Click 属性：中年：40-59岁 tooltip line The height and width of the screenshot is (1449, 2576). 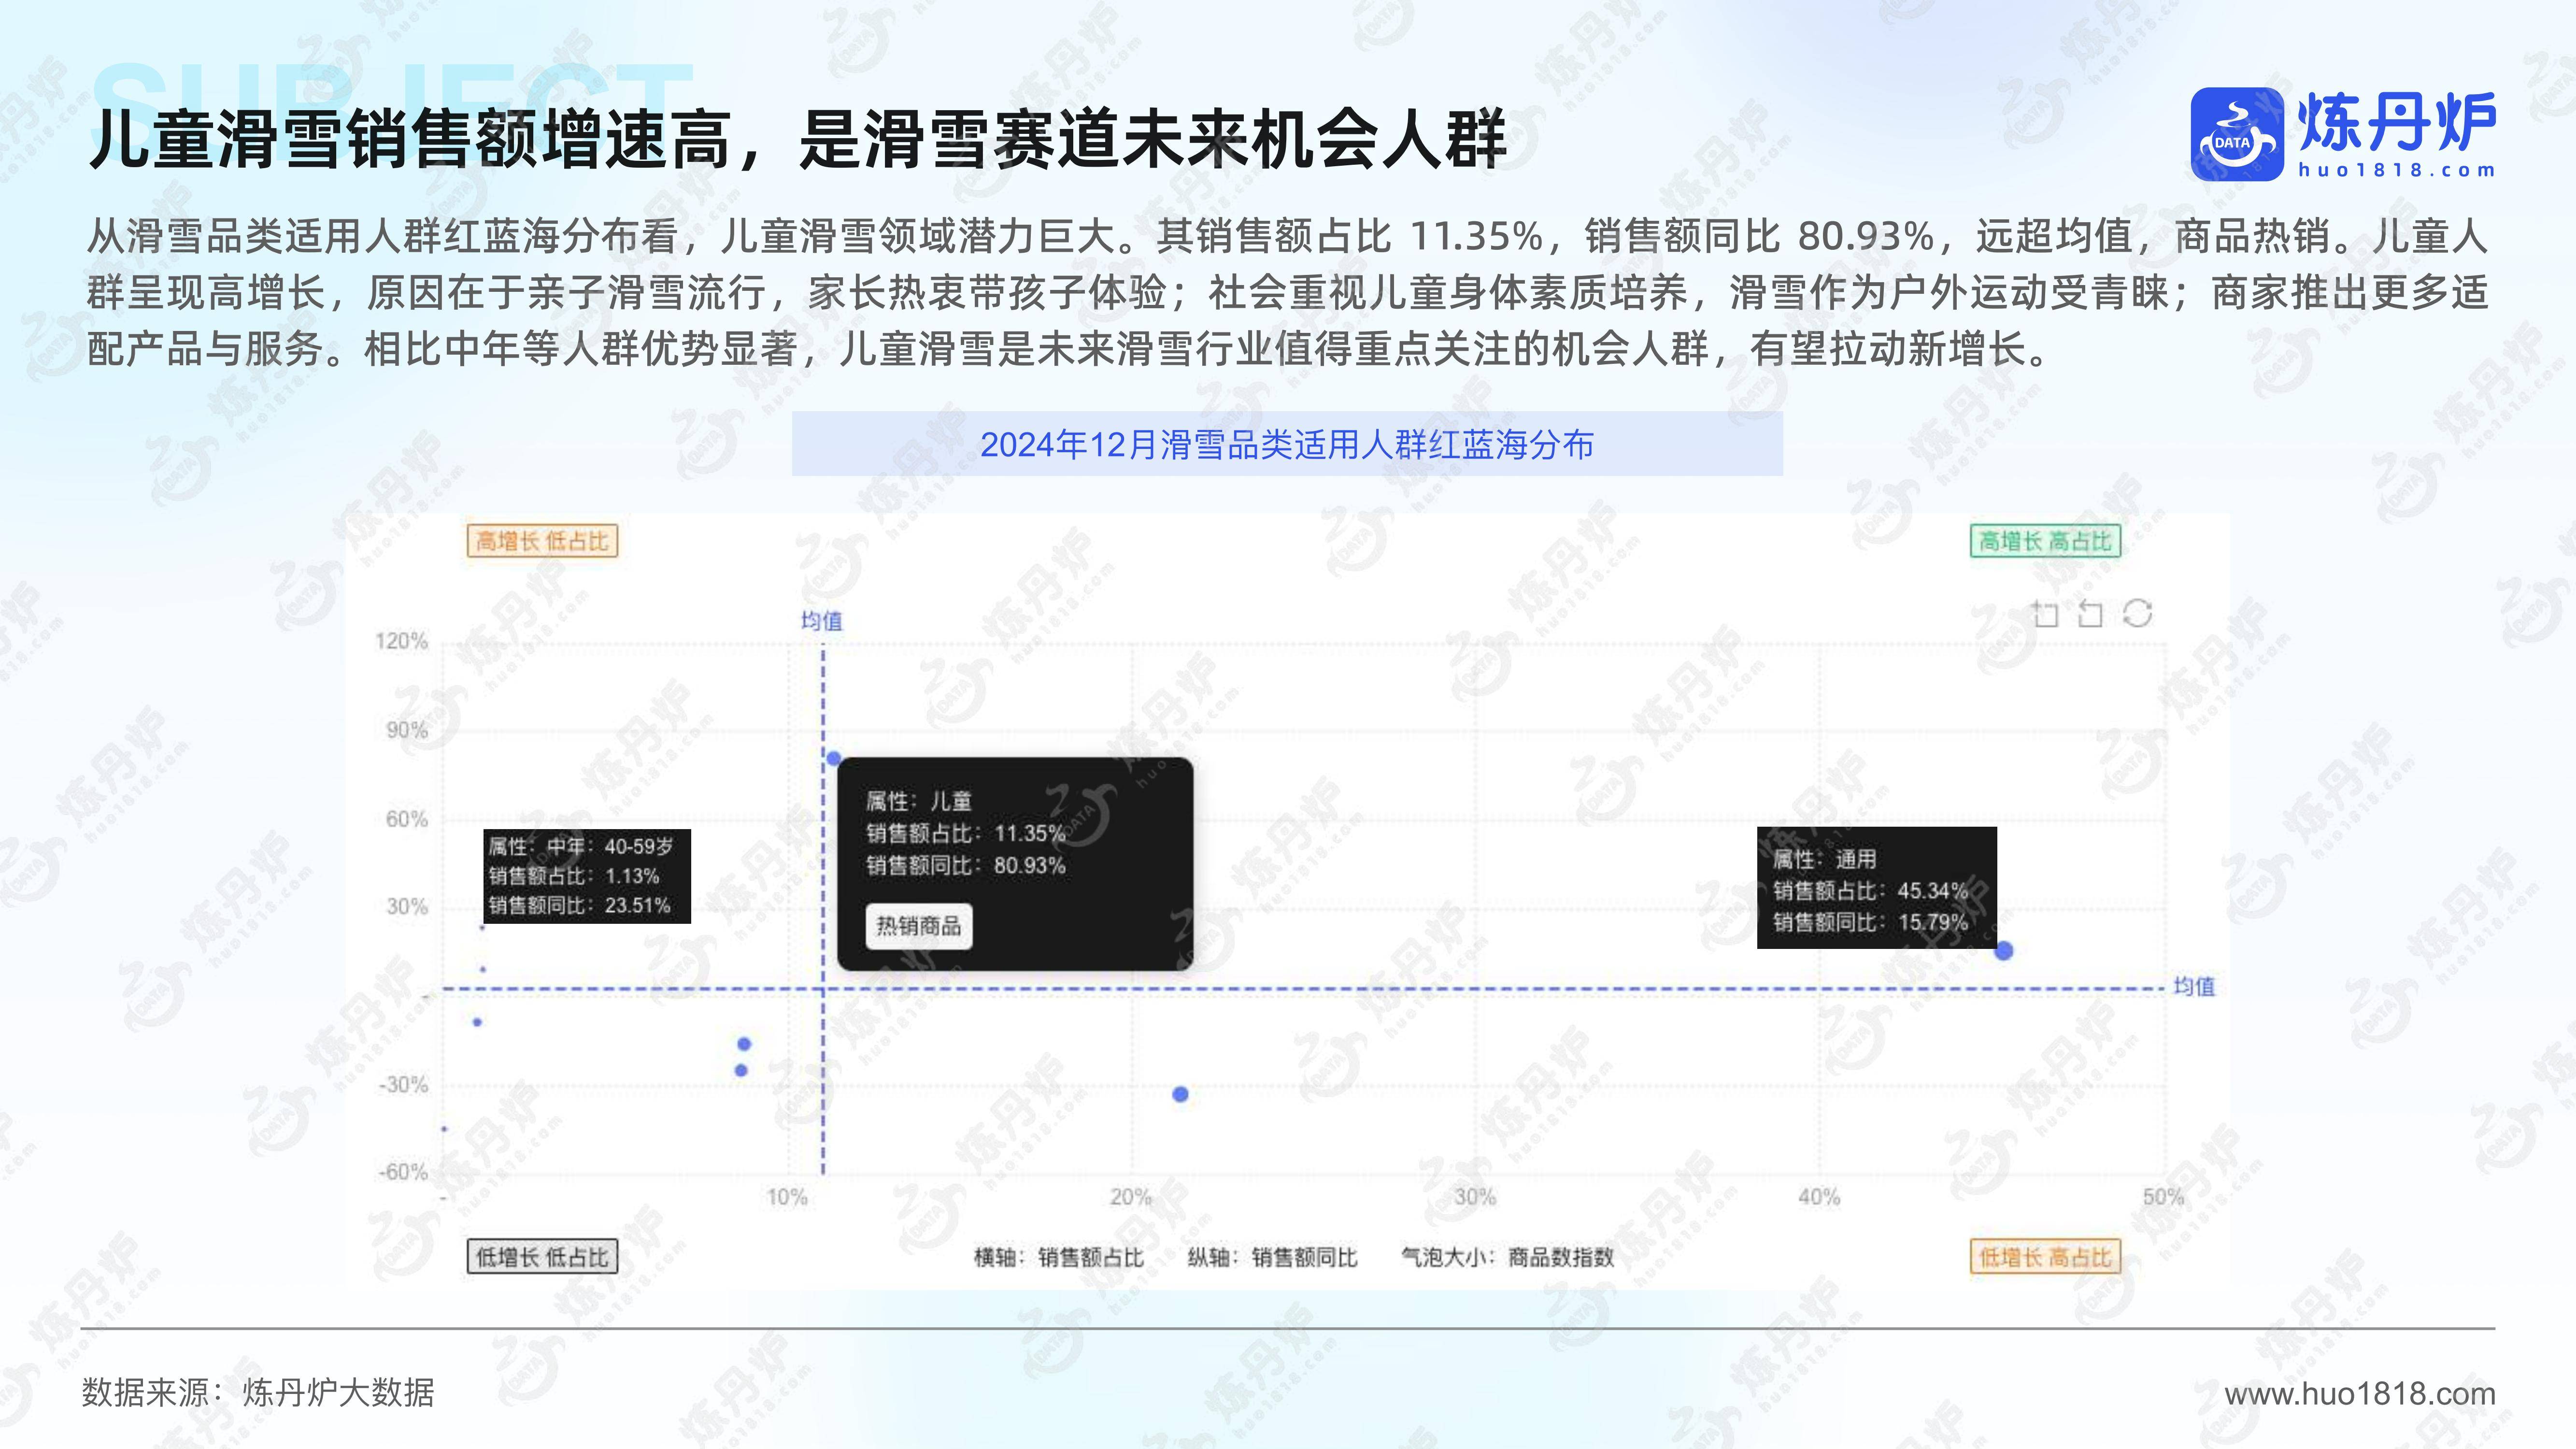pos(581,846)
